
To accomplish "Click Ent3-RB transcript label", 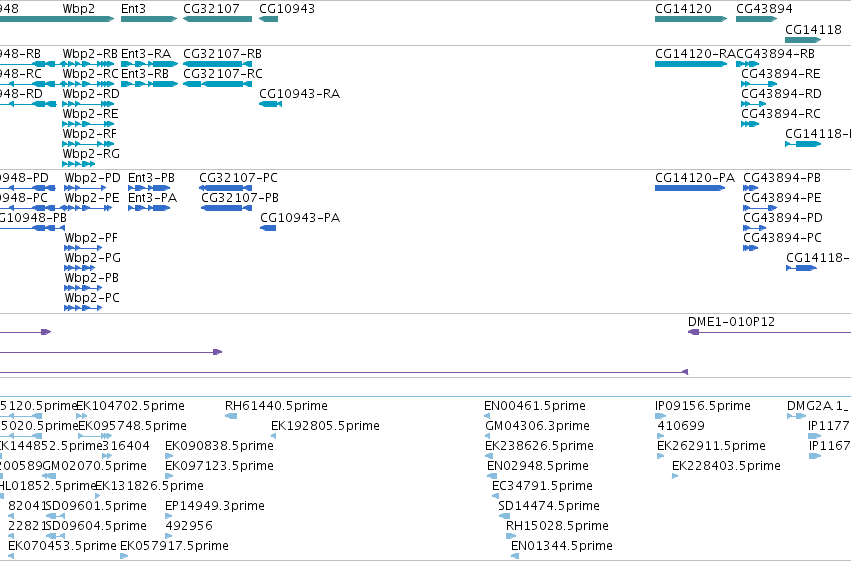I will coord(145,73).
